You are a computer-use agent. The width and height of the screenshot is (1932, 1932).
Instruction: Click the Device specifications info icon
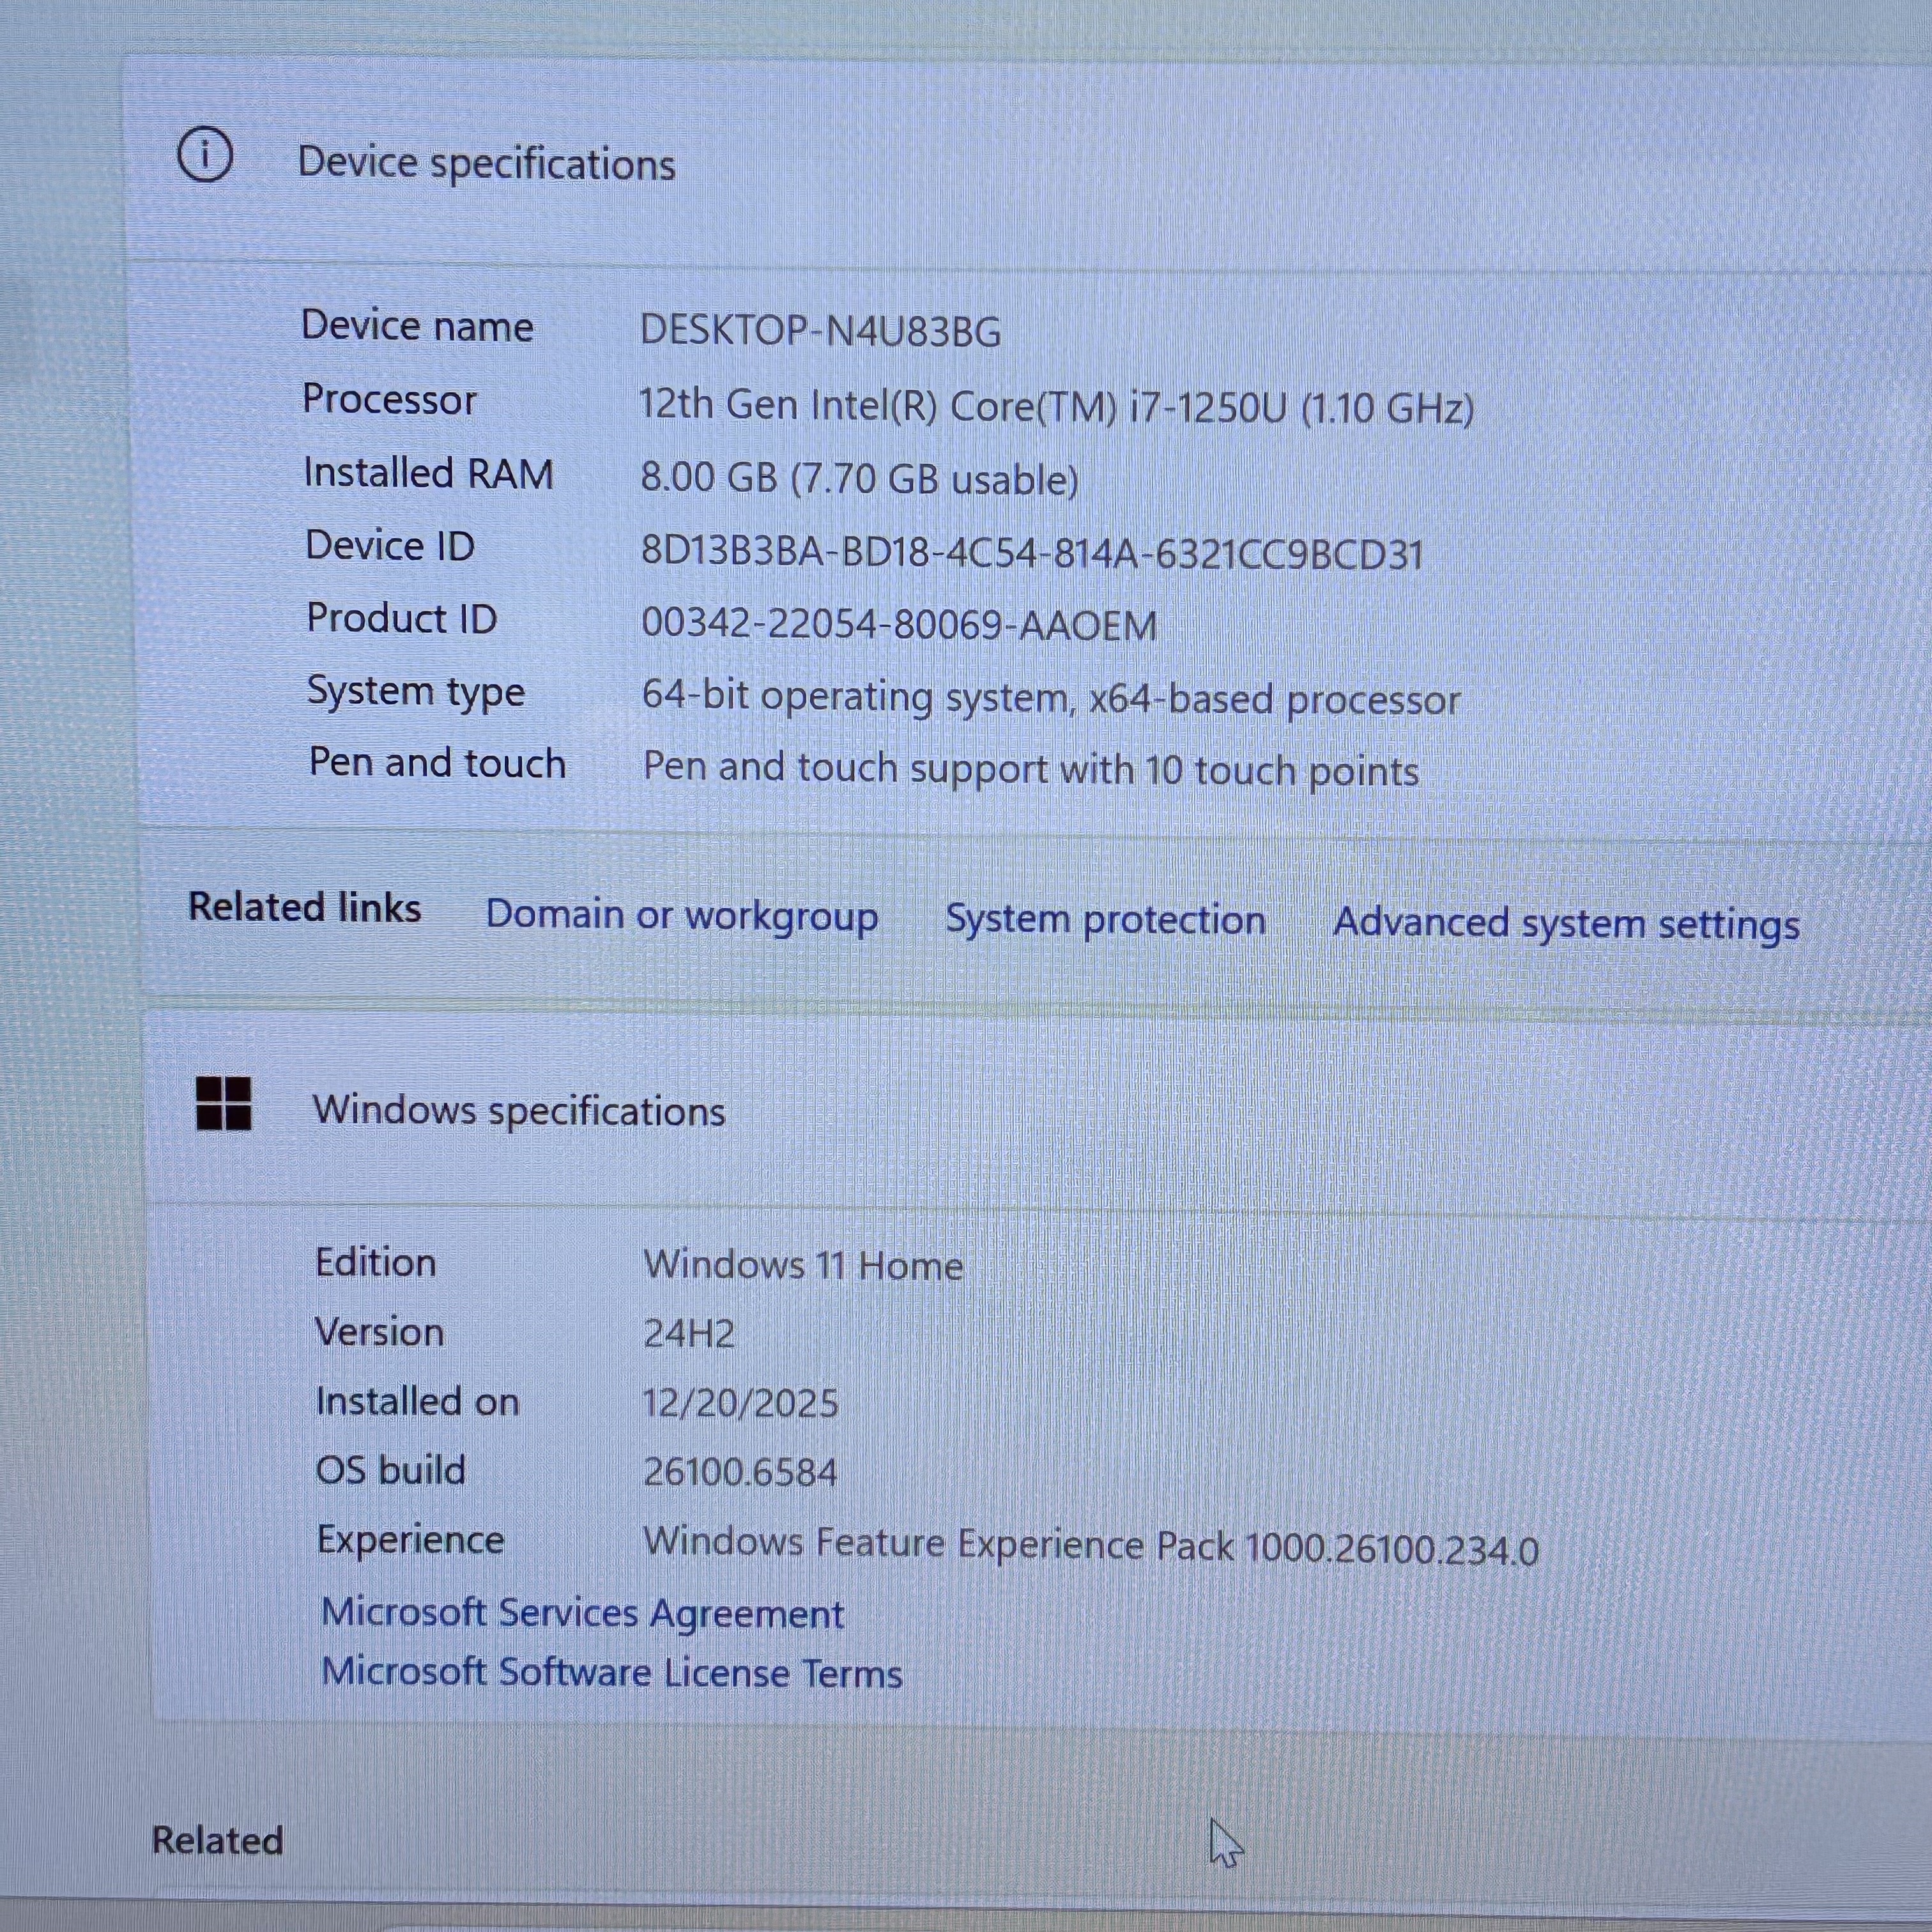pyautogui.click(x=205, y=156)
